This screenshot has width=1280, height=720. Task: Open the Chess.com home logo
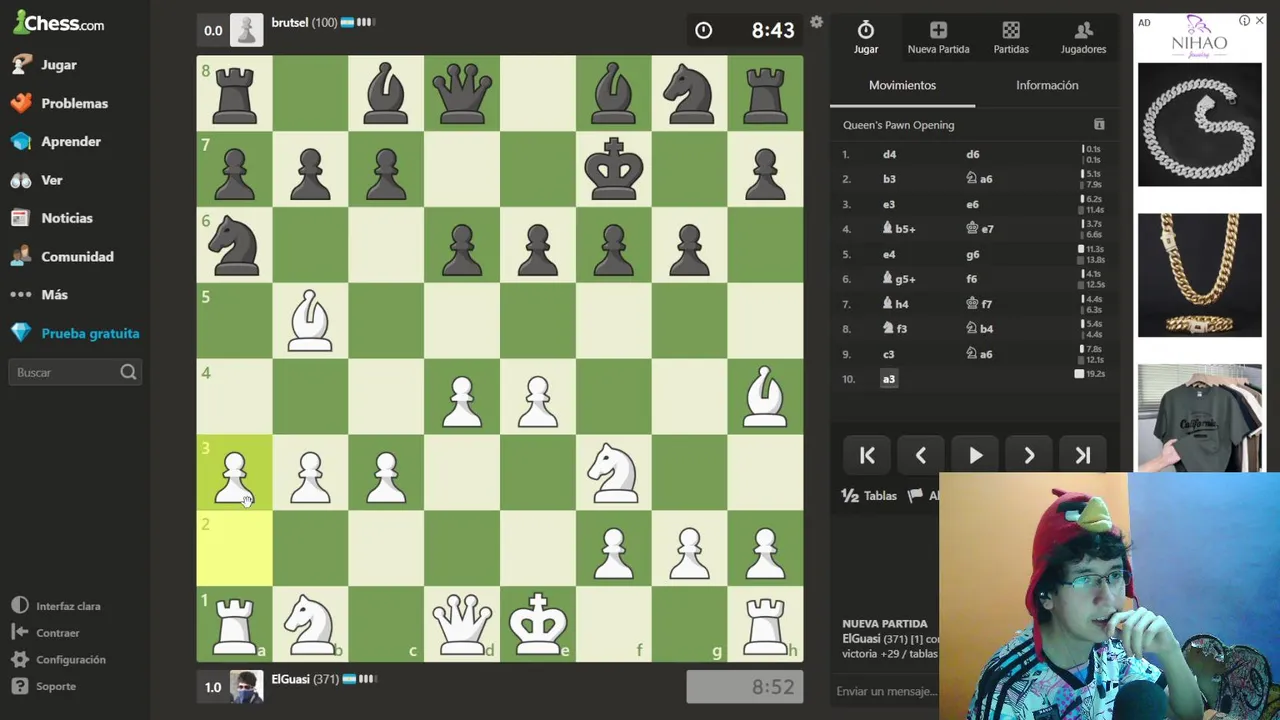[58, 22]
